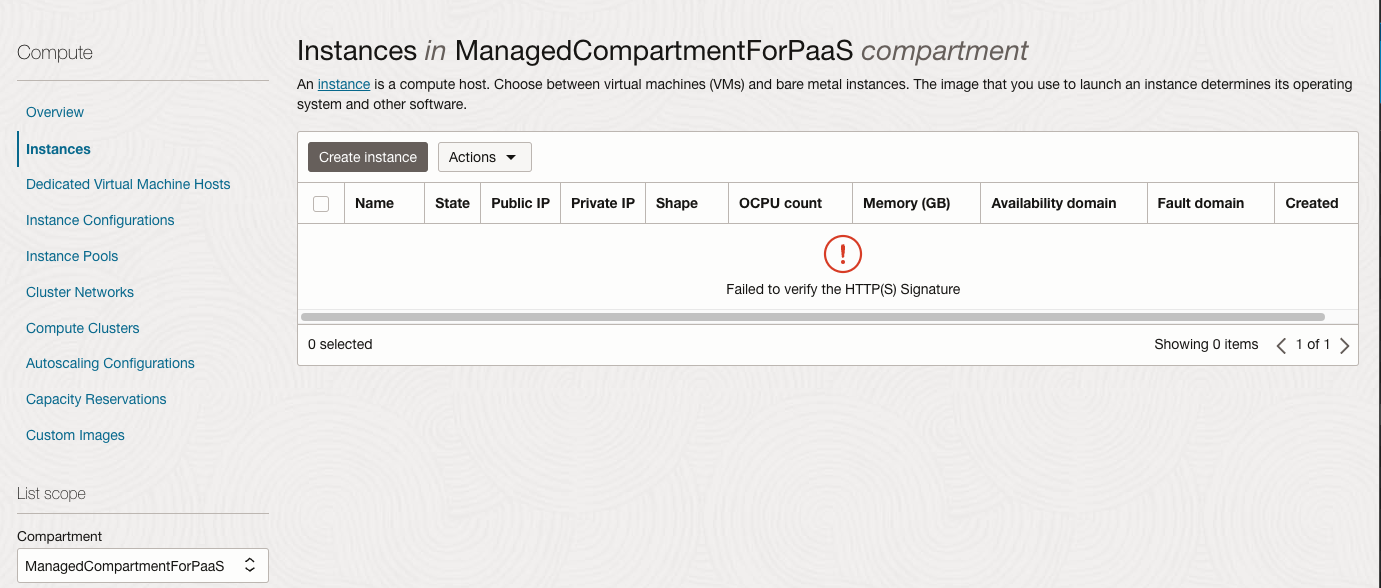Go to Cluster Networks
This screenshot has width=1381, height=588.
(x=80, y=292)
